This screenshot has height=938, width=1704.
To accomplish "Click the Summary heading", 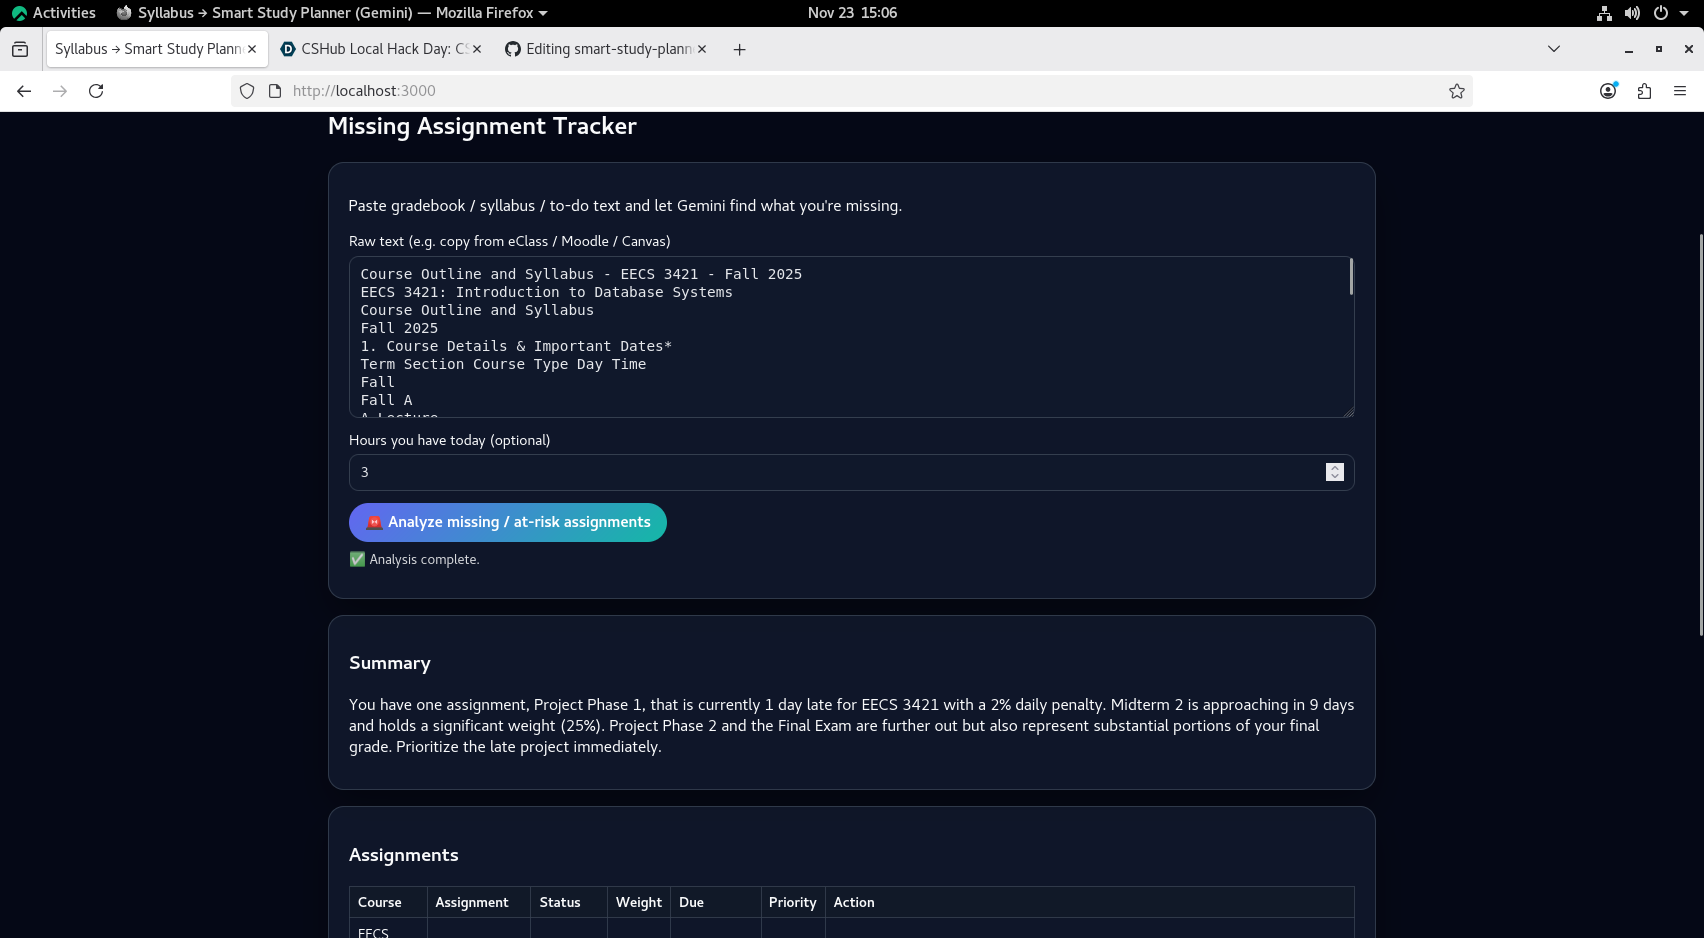I will coord(390,663).
